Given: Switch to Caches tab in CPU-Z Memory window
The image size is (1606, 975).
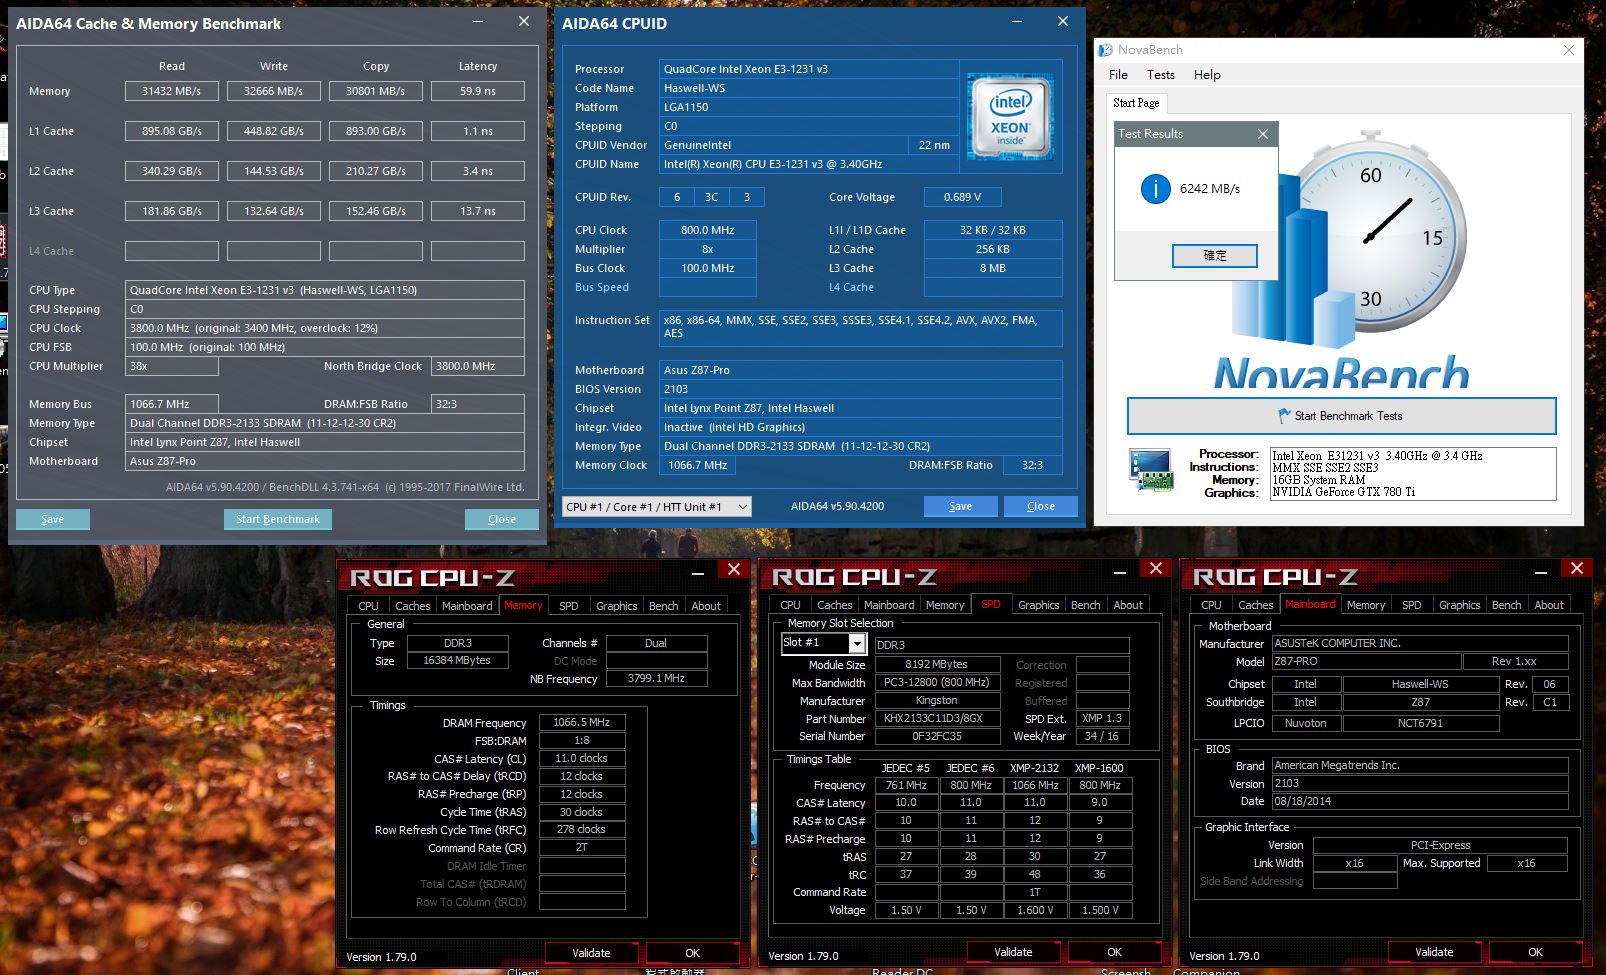Looking at the screenshot, I should click(412, 606).
